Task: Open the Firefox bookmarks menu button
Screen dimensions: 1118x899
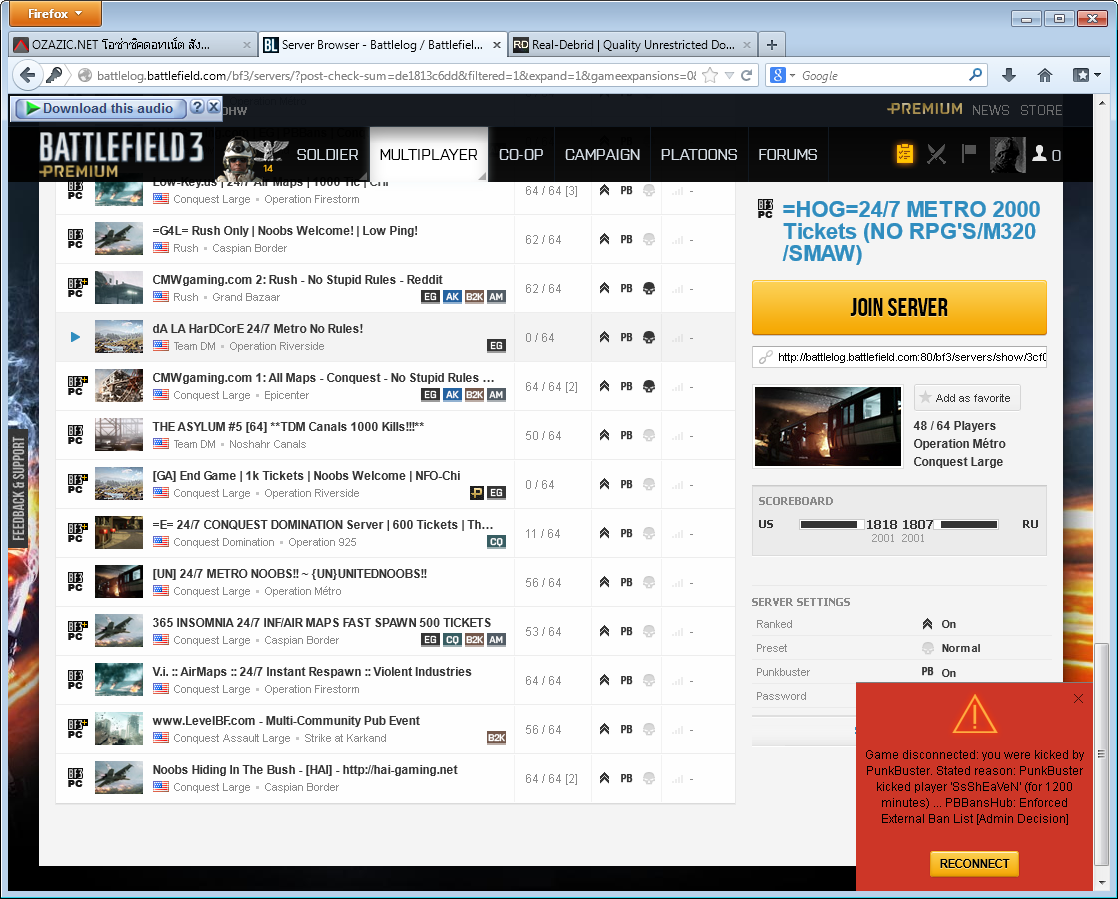Action: 1086,76
